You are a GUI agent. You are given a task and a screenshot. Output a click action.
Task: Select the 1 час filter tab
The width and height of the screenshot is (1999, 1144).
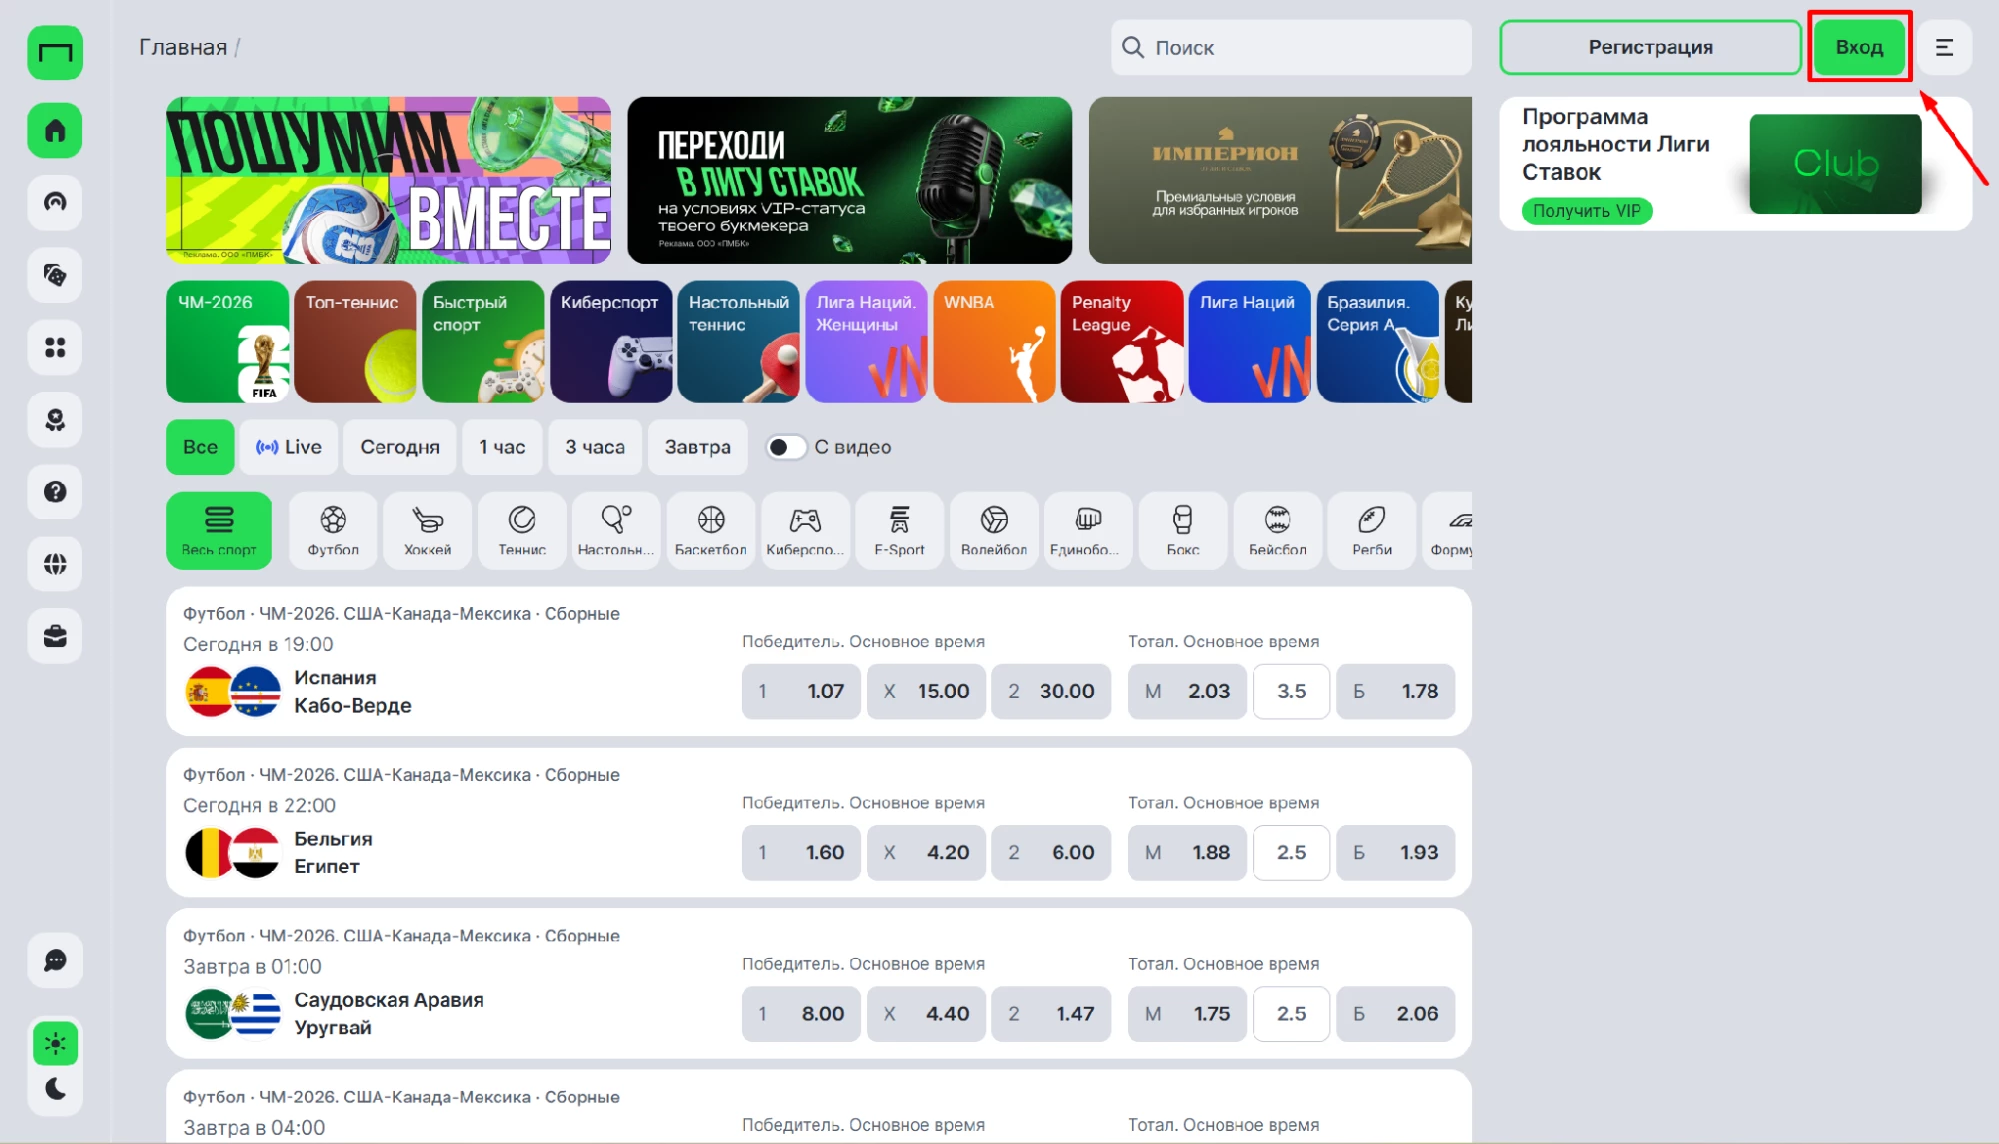pos(502,447)
